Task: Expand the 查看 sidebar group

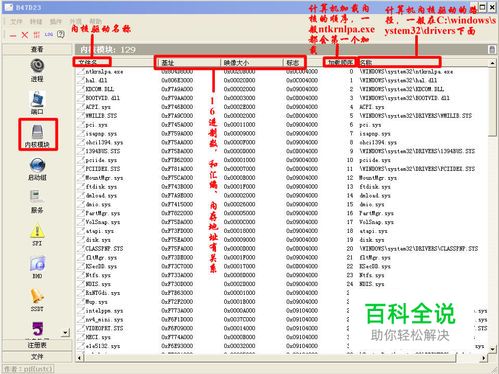Action: (37, 49)
